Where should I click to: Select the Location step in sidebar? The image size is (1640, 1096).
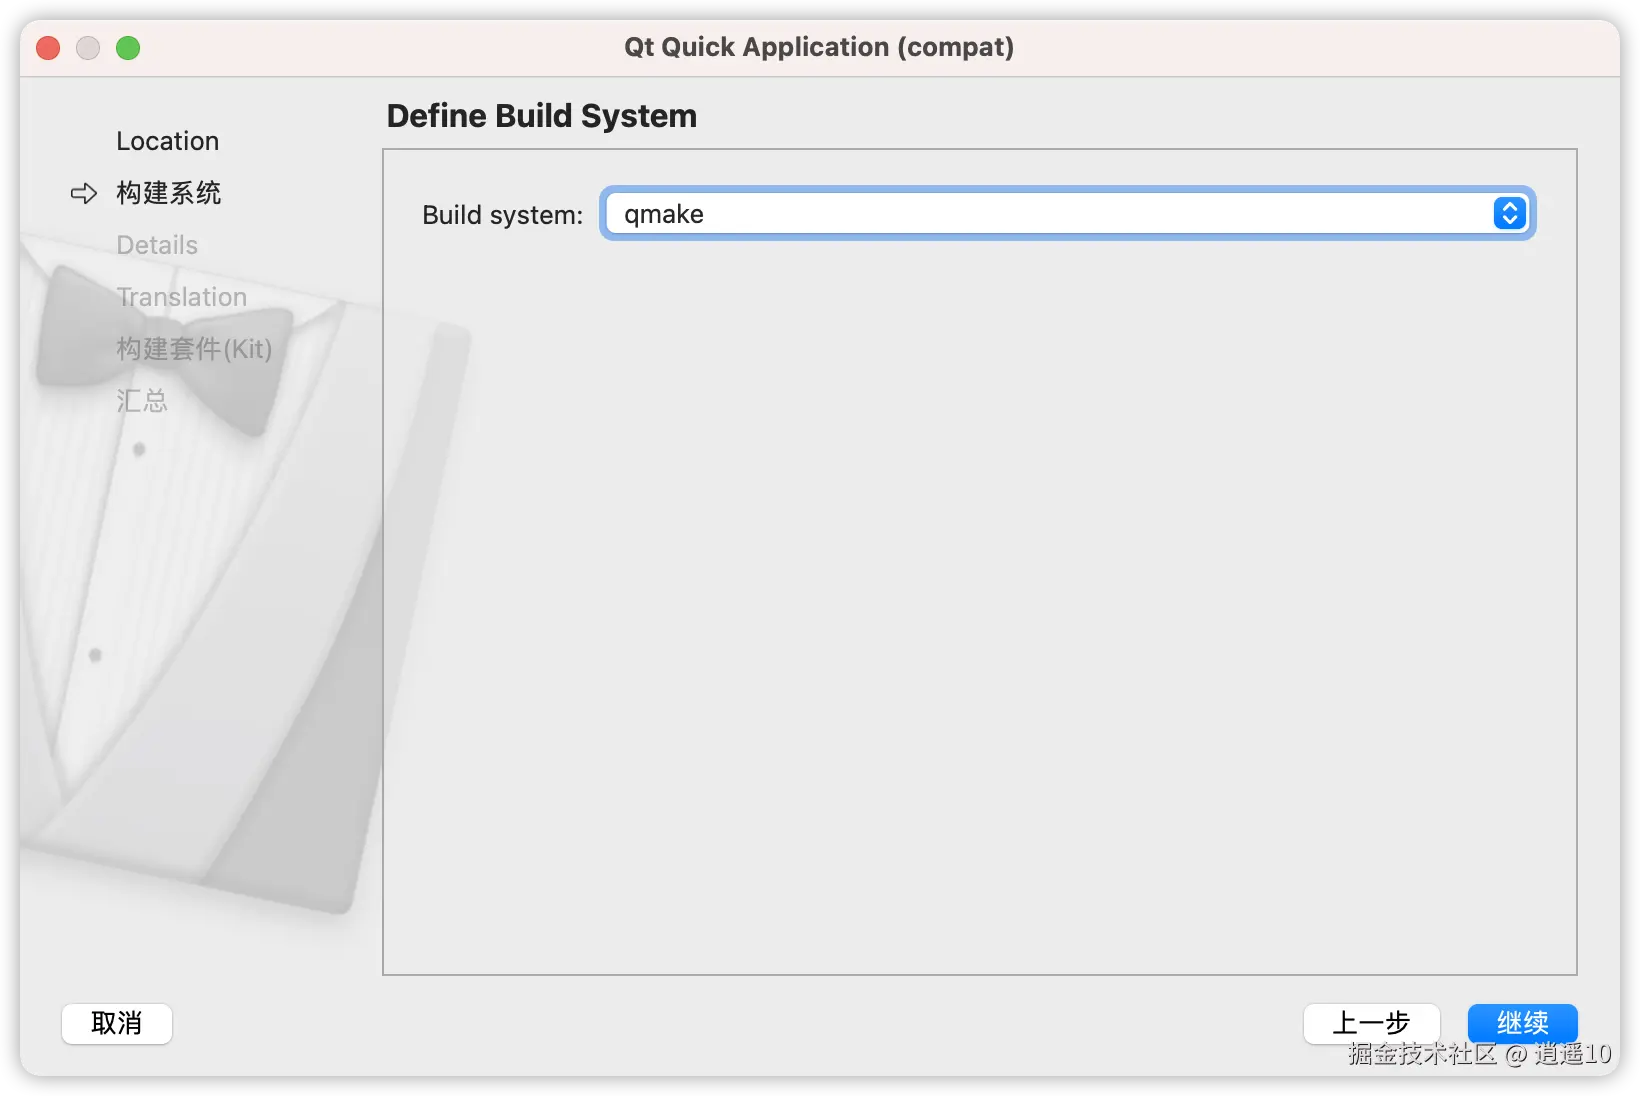click(x=168, y=141)
